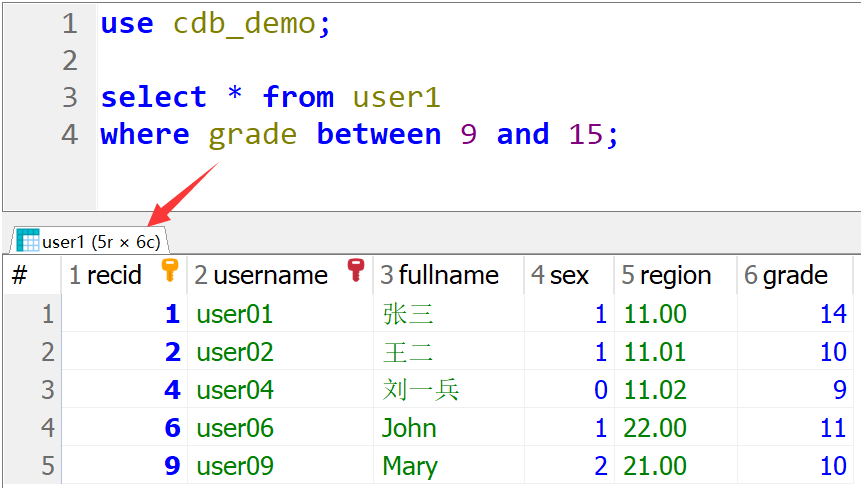
Task: Click the # corner header of the grid
Action: (20, 276)
